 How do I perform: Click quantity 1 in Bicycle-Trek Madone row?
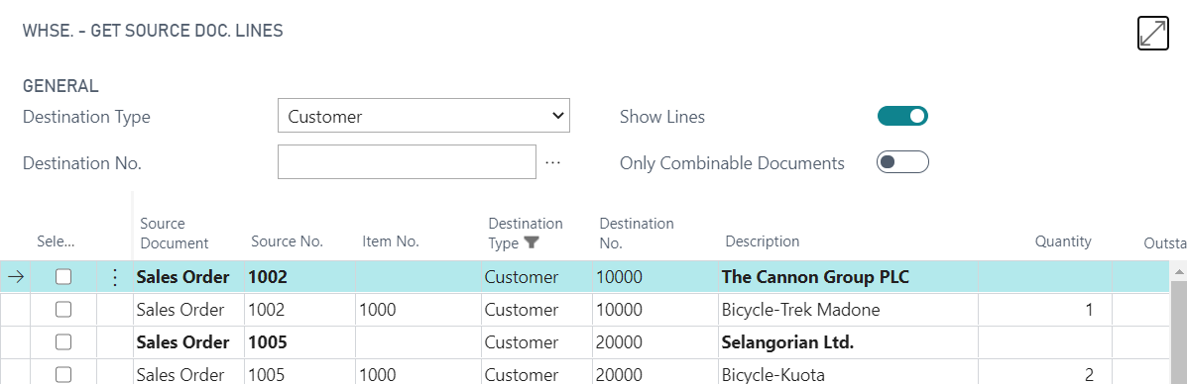(x=1088, y=310)
